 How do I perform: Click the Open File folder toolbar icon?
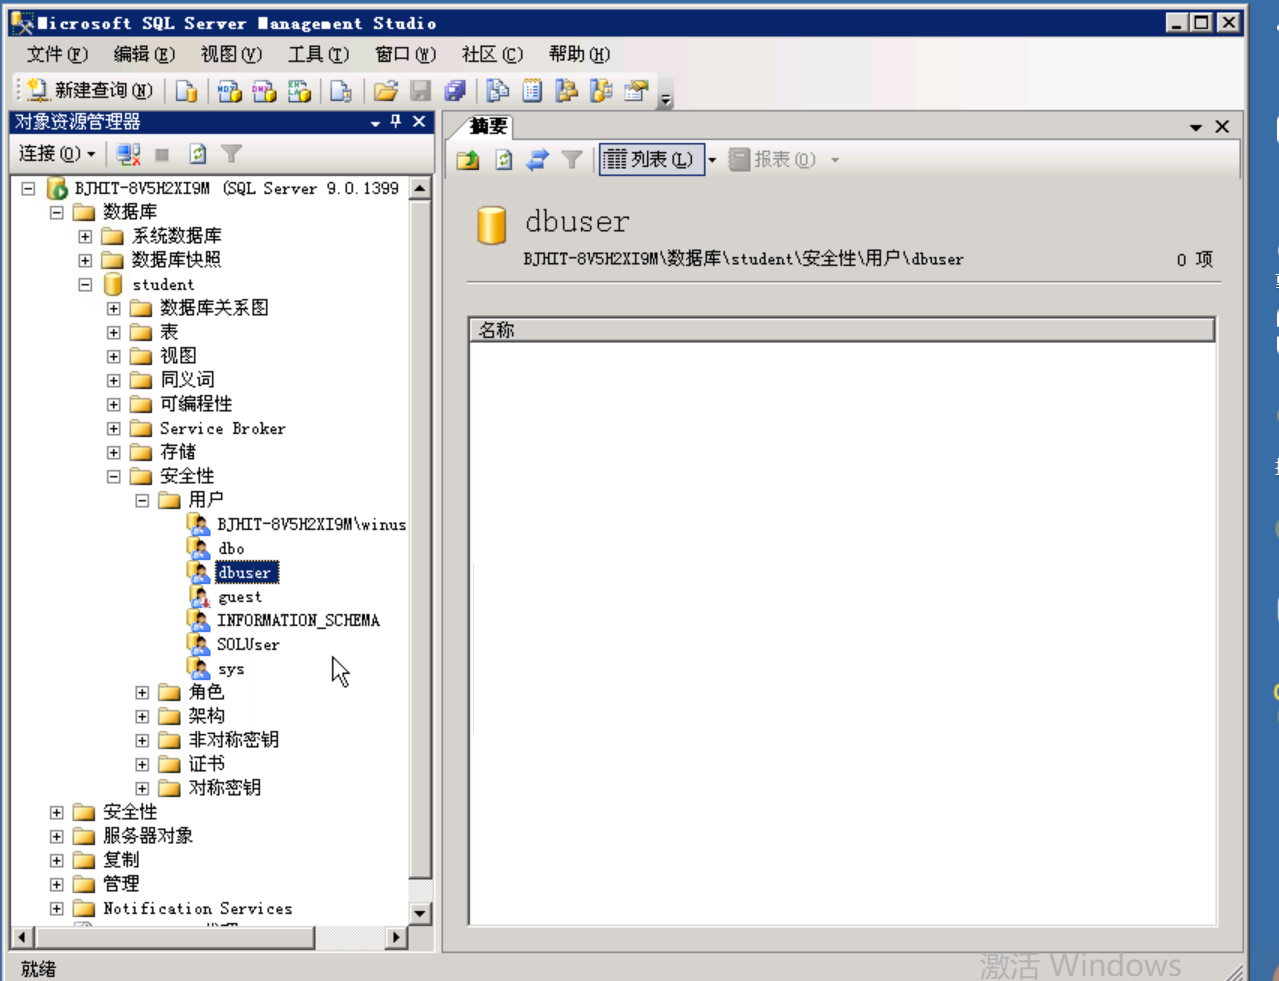(x=386, y=91)
